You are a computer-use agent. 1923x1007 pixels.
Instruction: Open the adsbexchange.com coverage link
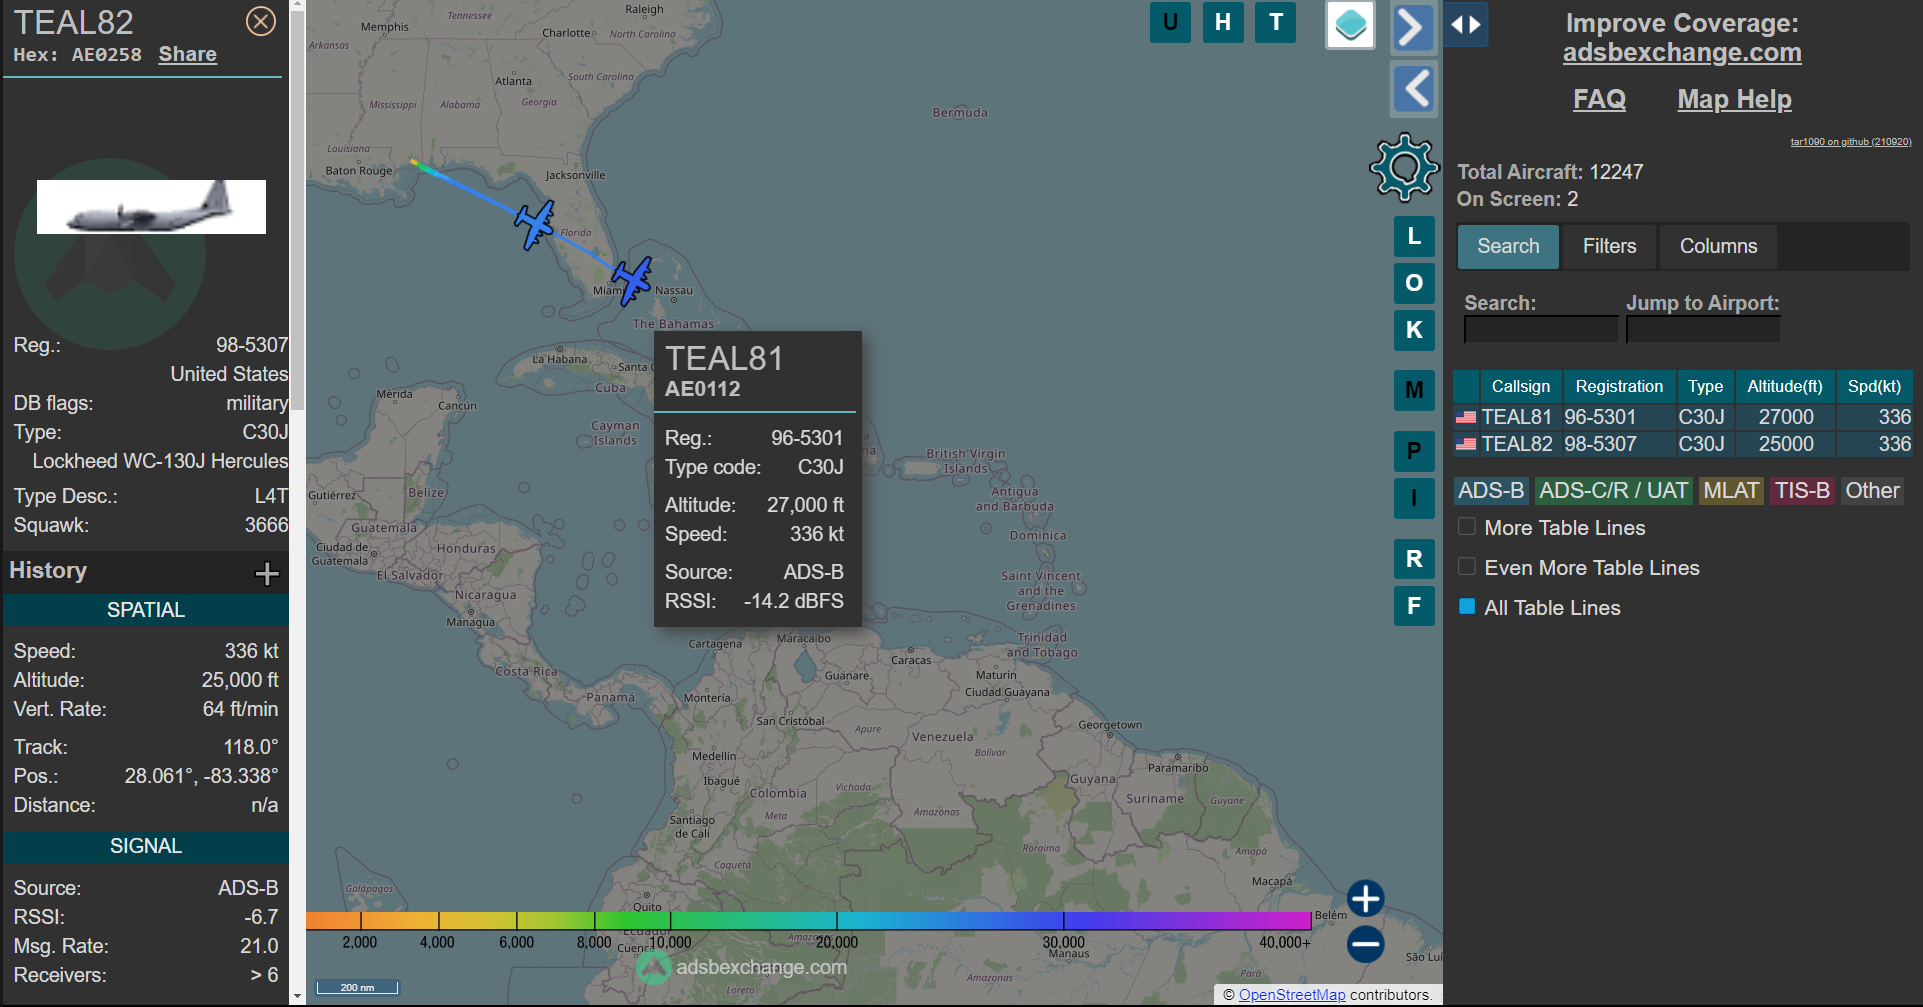1682,53
